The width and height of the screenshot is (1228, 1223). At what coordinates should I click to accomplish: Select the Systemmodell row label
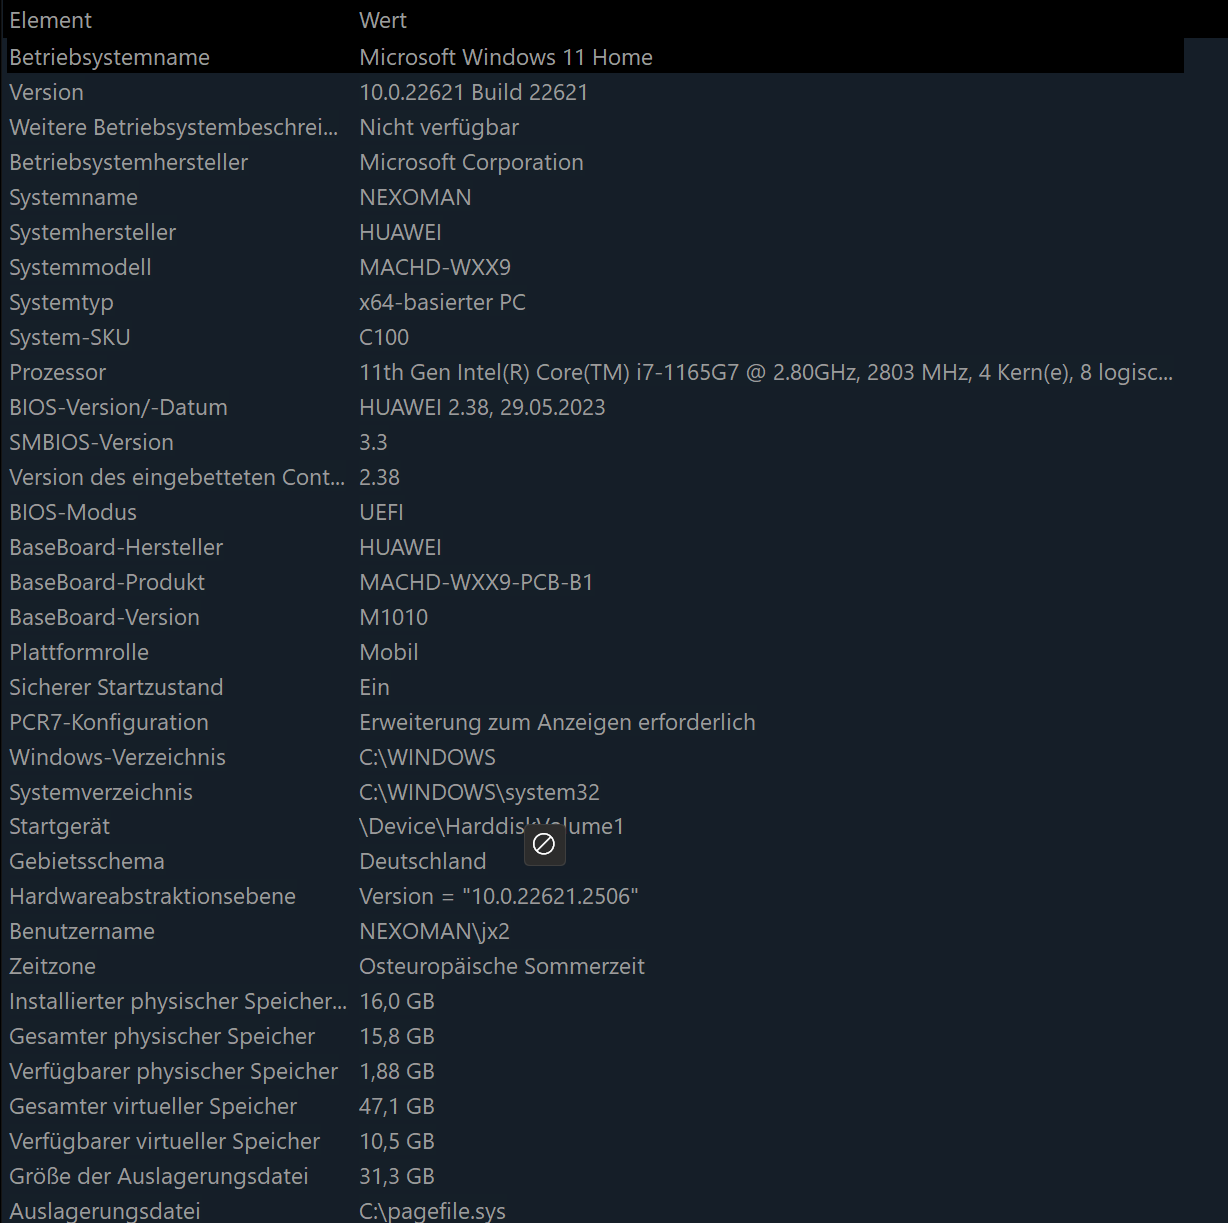pos(81,267)
